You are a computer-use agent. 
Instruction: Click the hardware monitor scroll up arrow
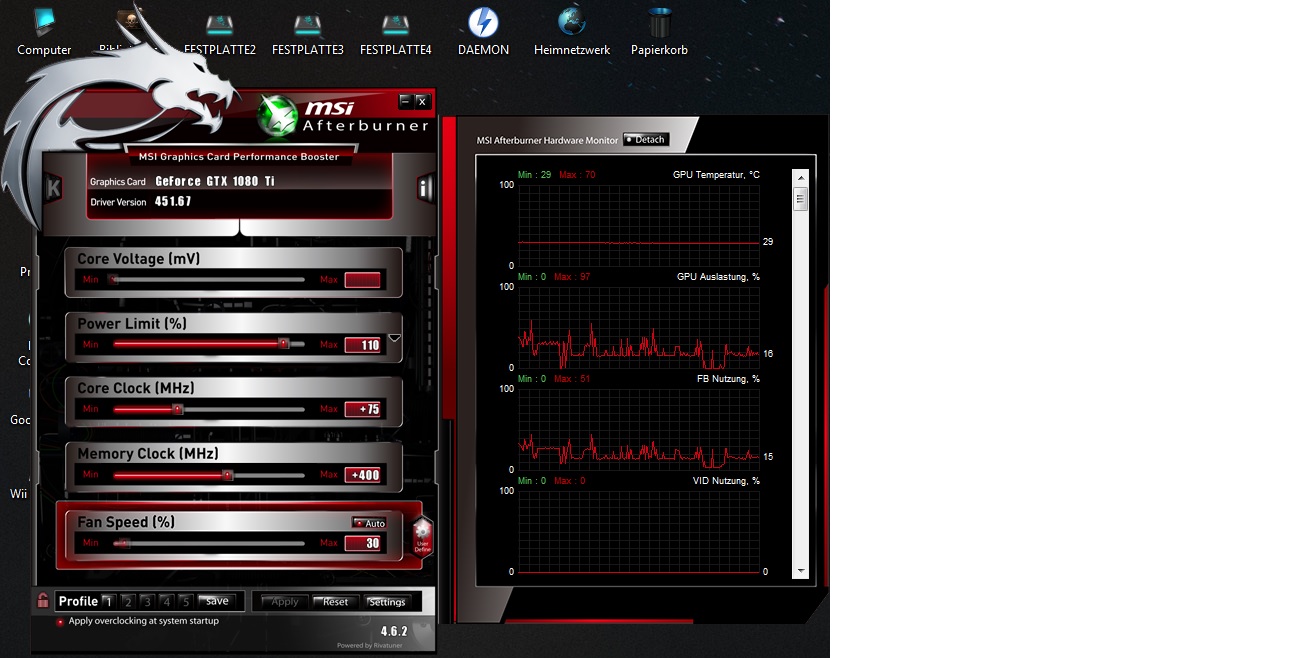[x=800, y=177]
